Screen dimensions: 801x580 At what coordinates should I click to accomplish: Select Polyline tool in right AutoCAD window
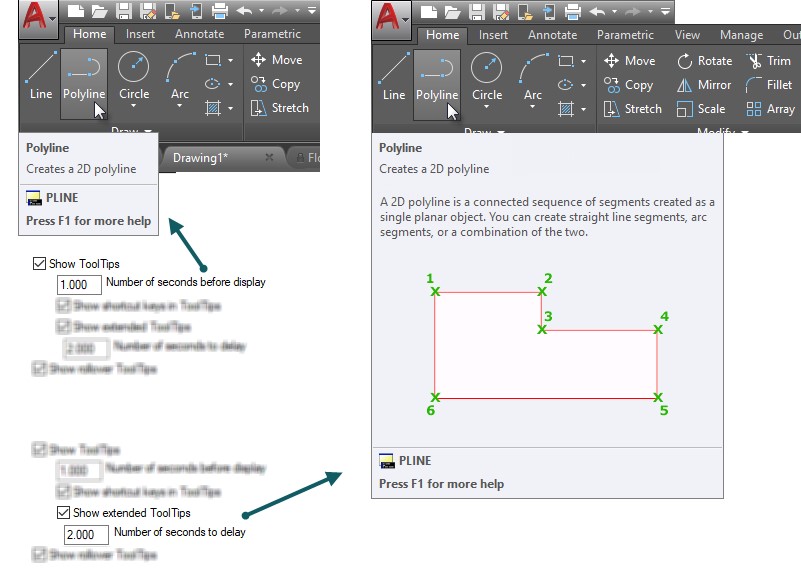click(437, 84)
